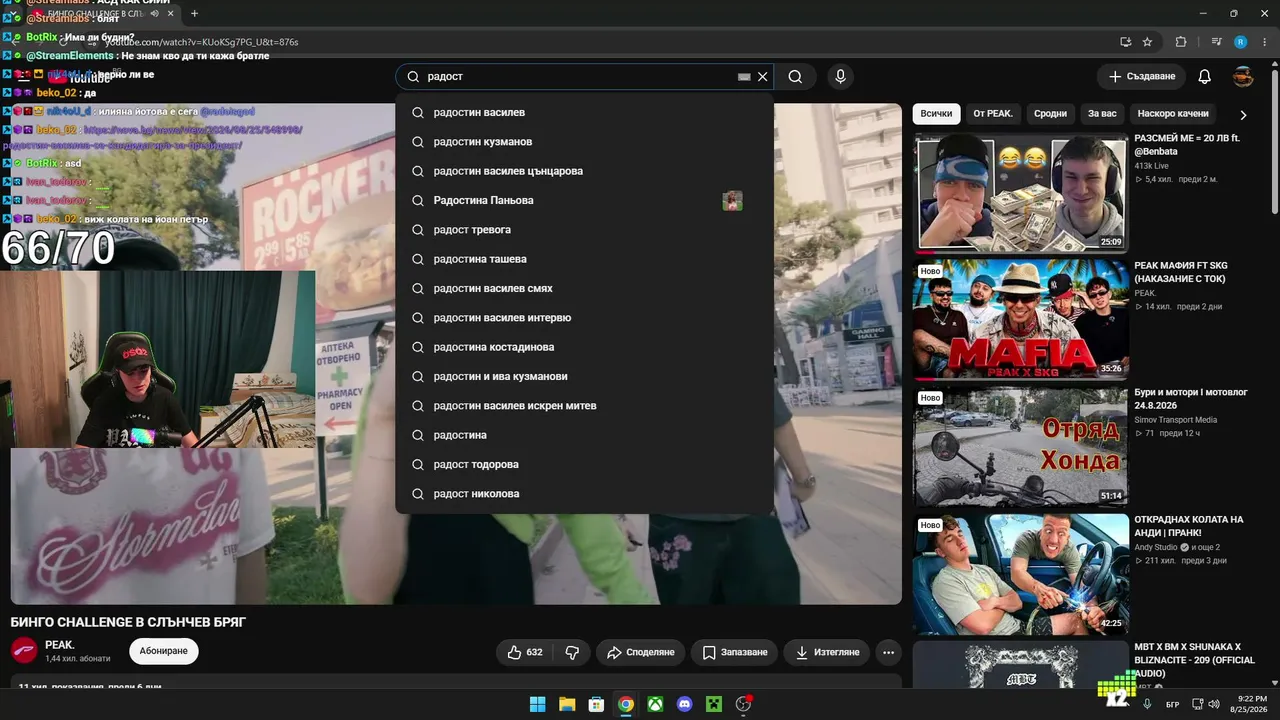Mute the tab using the speaker icon
This screenshot has width=1280, height=720.
[154, 14]
